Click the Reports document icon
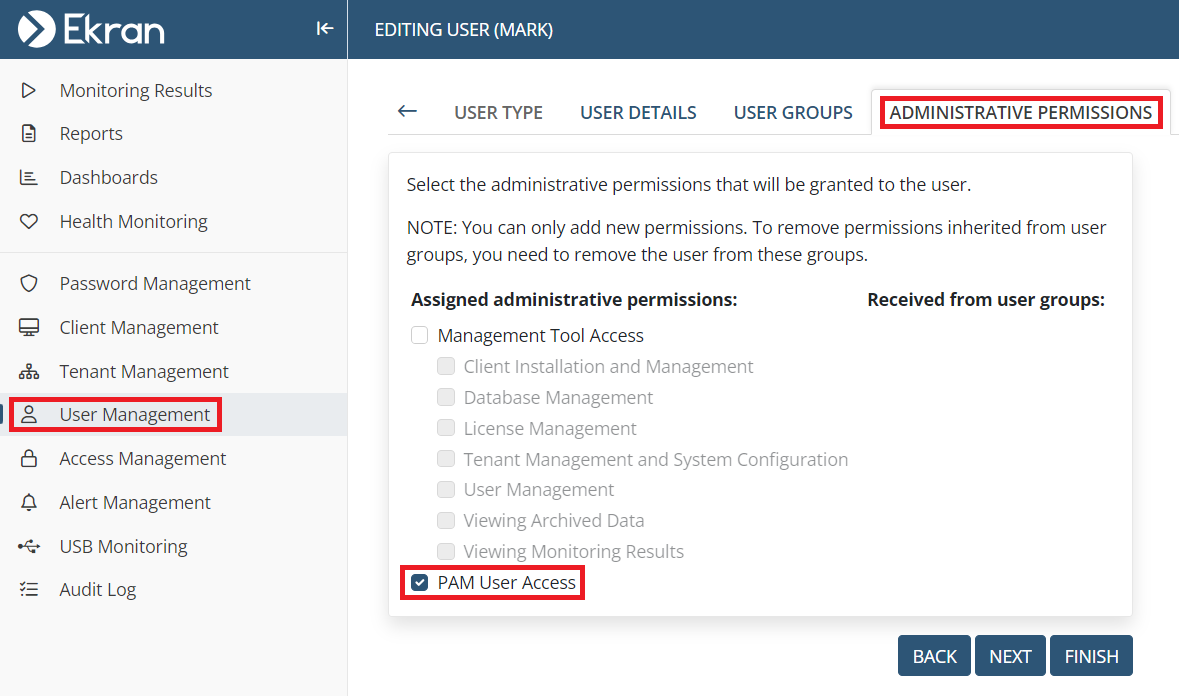This screenshot has width=1179, height=696. pos(29,134)
